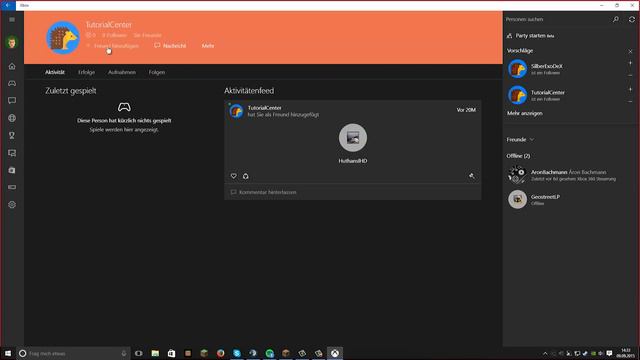Click TutorialCenter avatar in Aktivitätenfeed post
640x360 pixels.
(x=236, y=111)
